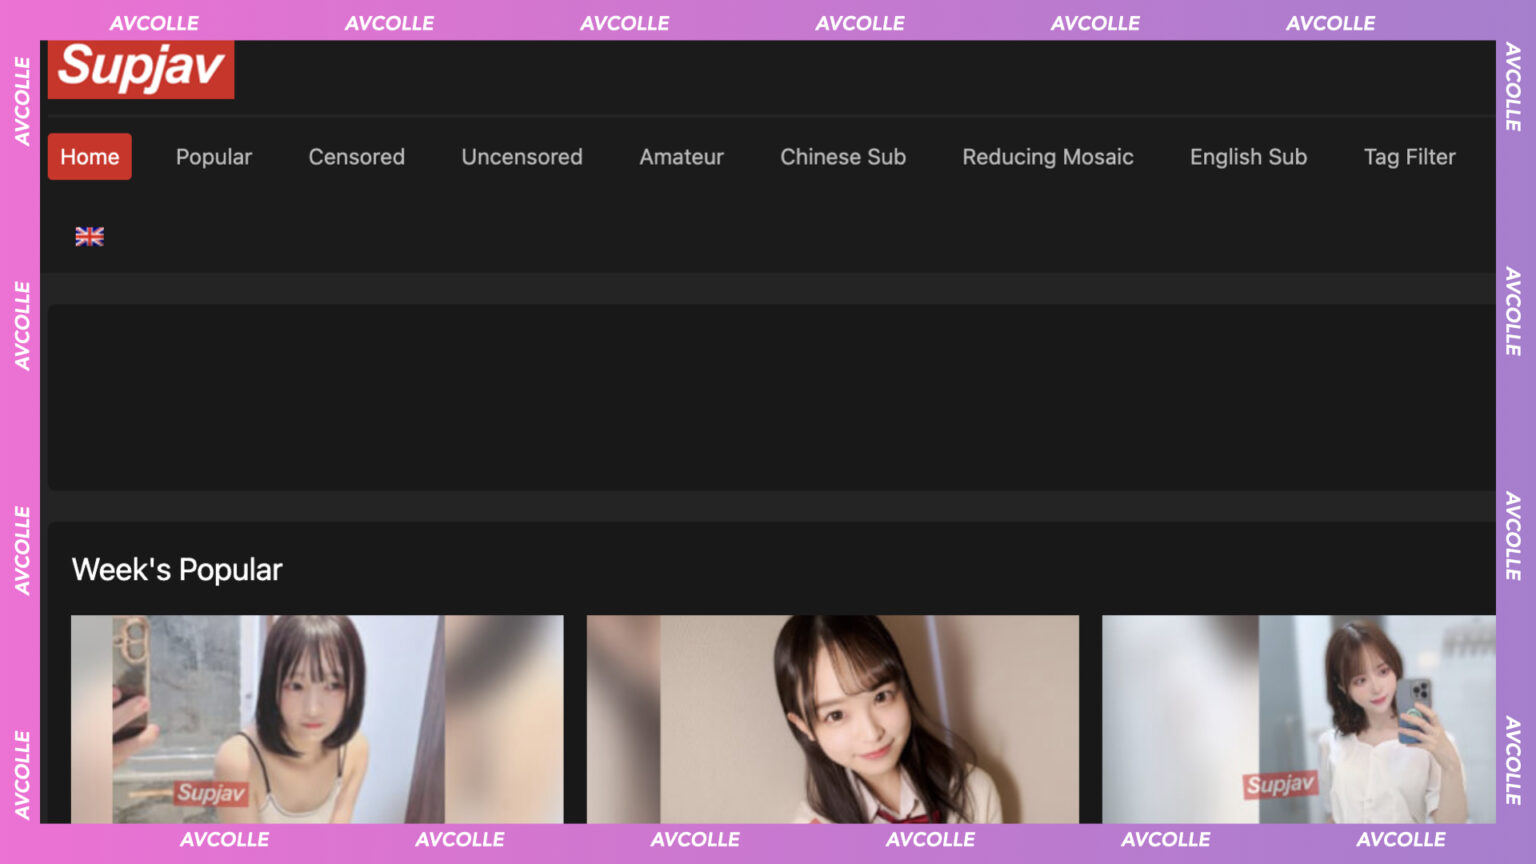Open the first Week's Popular thumbnail
1536x864 pixels.
[317, 718]
